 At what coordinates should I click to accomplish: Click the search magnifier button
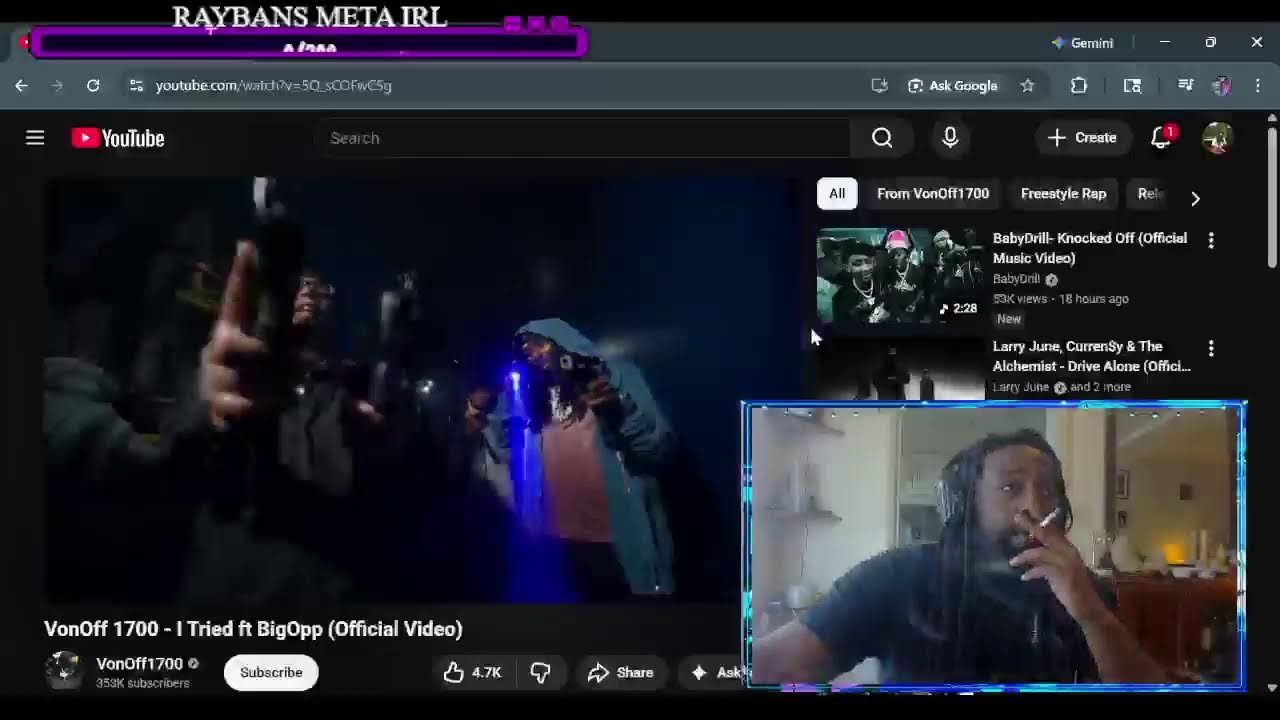click(882, 138)
